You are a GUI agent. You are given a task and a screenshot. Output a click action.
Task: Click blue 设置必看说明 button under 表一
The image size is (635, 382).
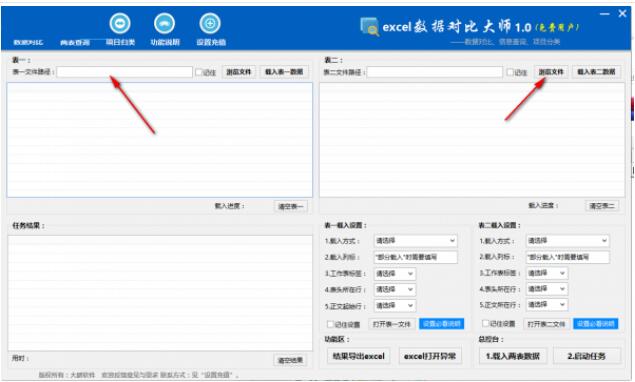(441, 324)
